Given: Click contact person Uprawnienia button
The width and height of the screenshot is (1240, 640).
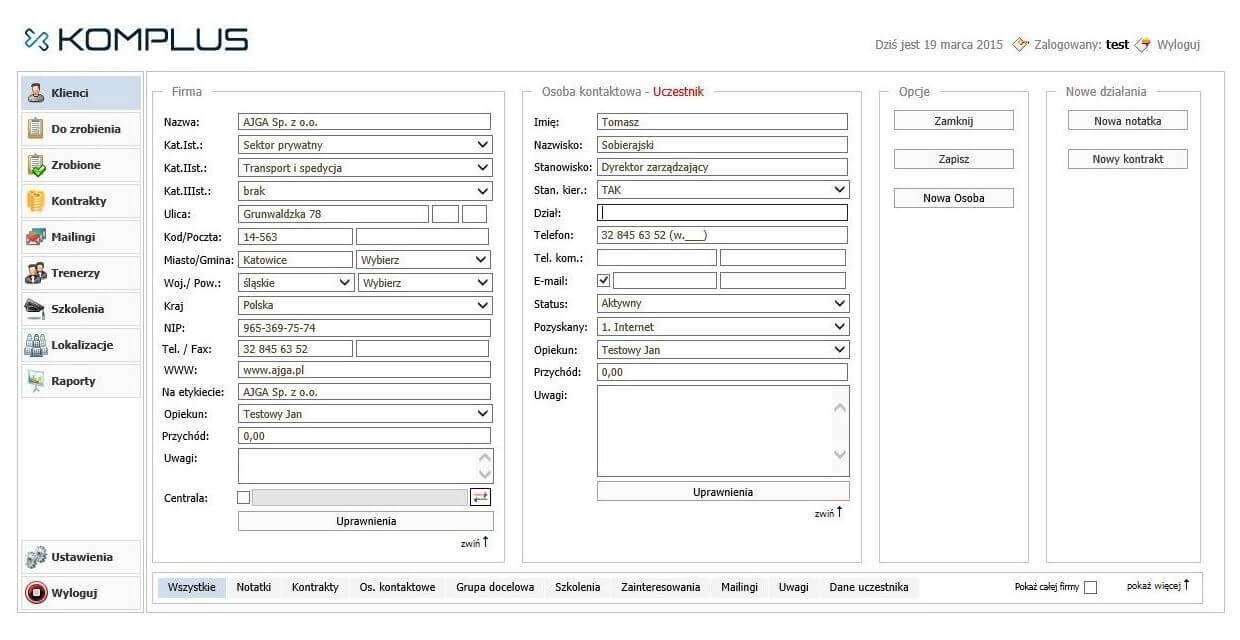Looking at the screenshot, I should (723, 492).
